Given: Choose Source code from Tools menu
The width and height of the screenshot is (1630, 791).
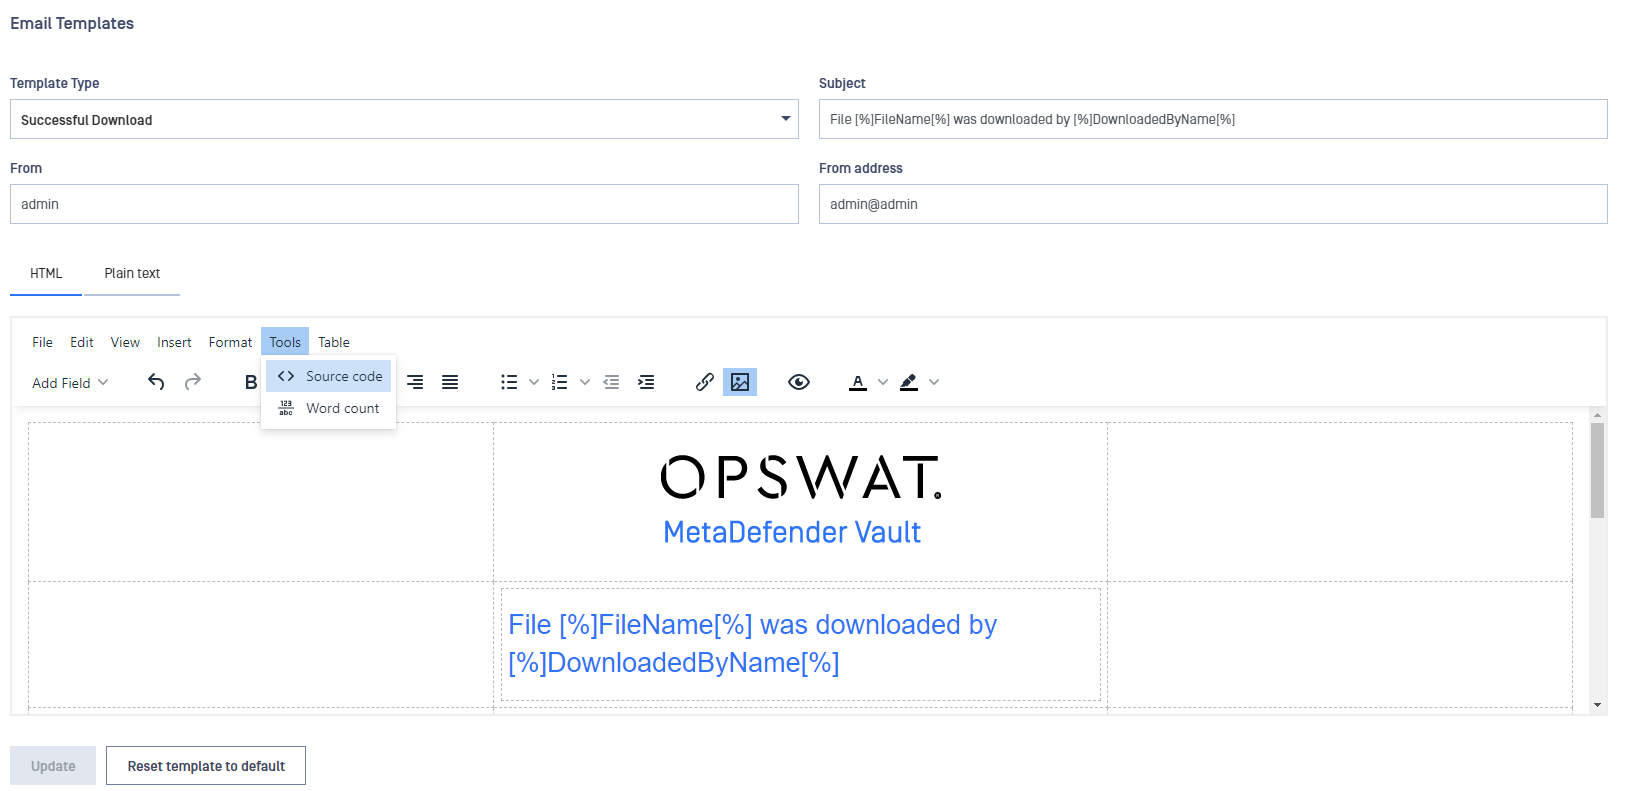Looking at the screenshot, I should coord(329,376).
